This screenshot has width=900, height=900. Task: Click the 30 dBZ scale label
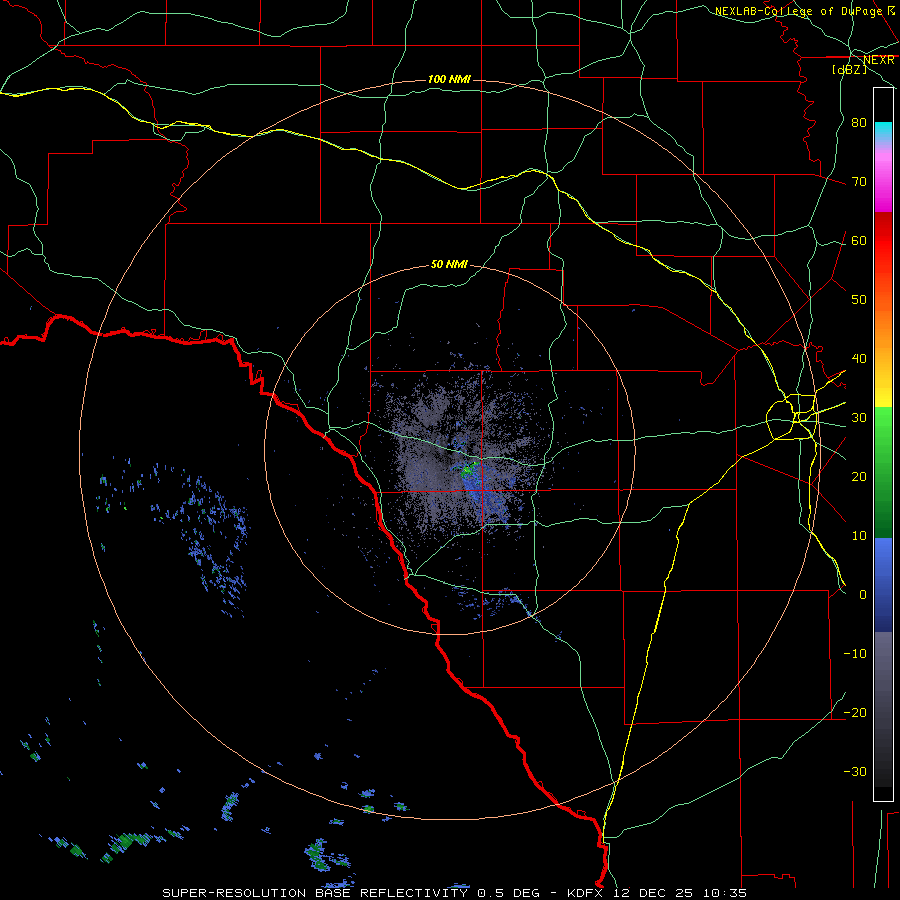[x=859, y=417]
